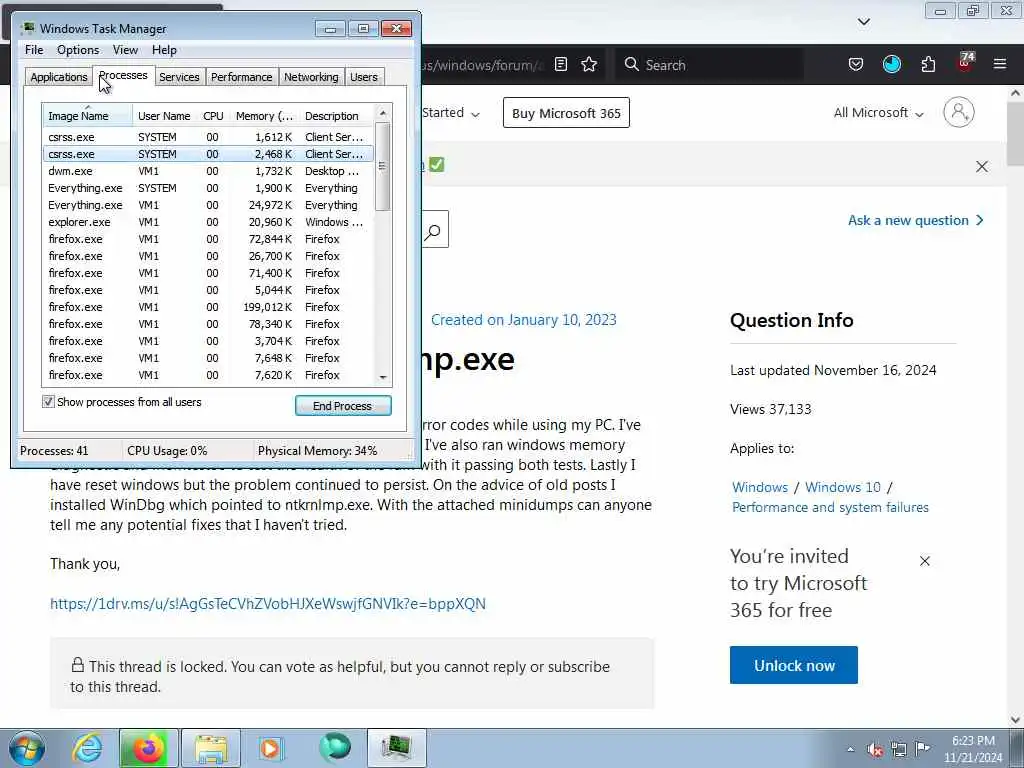Click Unlock now button

click(x=793, y=665)
